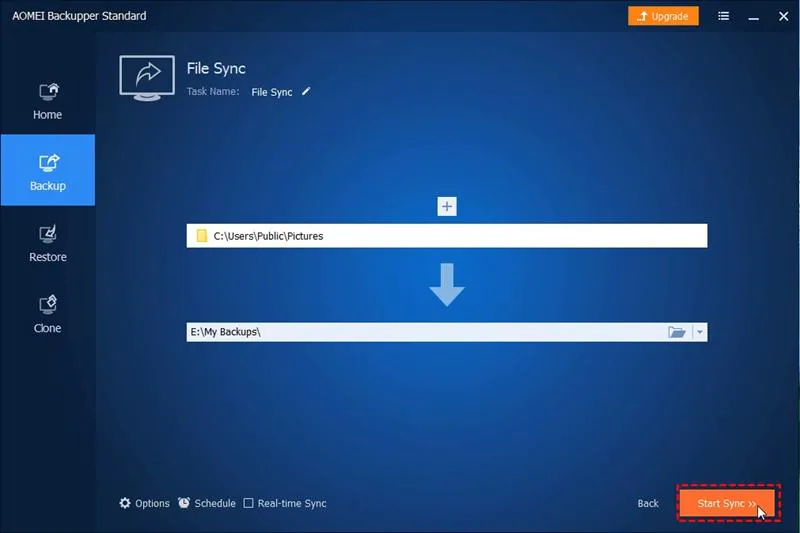Minimize the AOMEI Backupper window
800x533 pixels.
click(754, 17)
